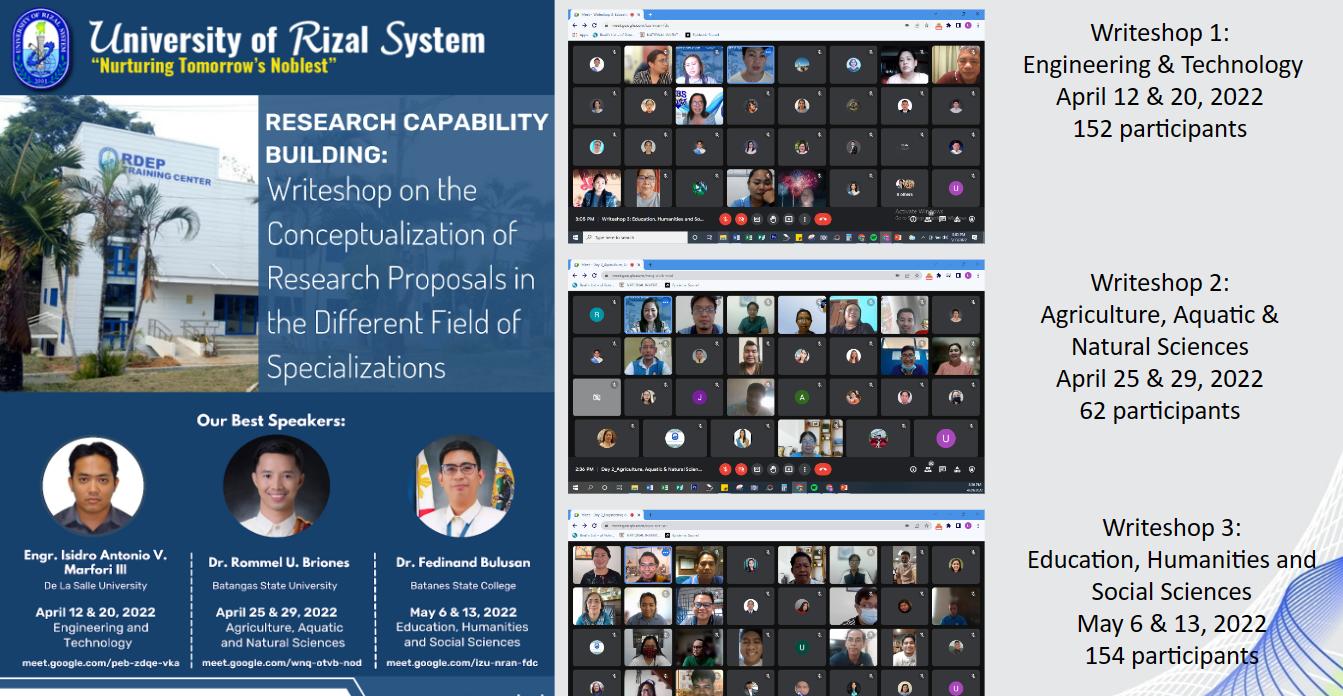Click address bar in Writeshop 3 Chrome window
The image size is (1343, 696).
point(767,25)
